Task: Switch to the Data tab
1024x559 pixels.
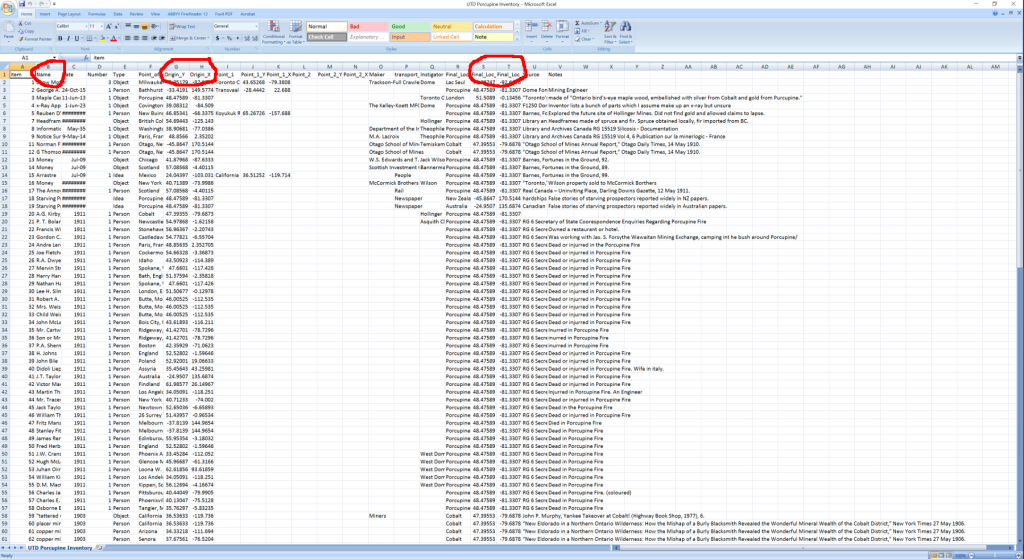Action: [118, 14]
